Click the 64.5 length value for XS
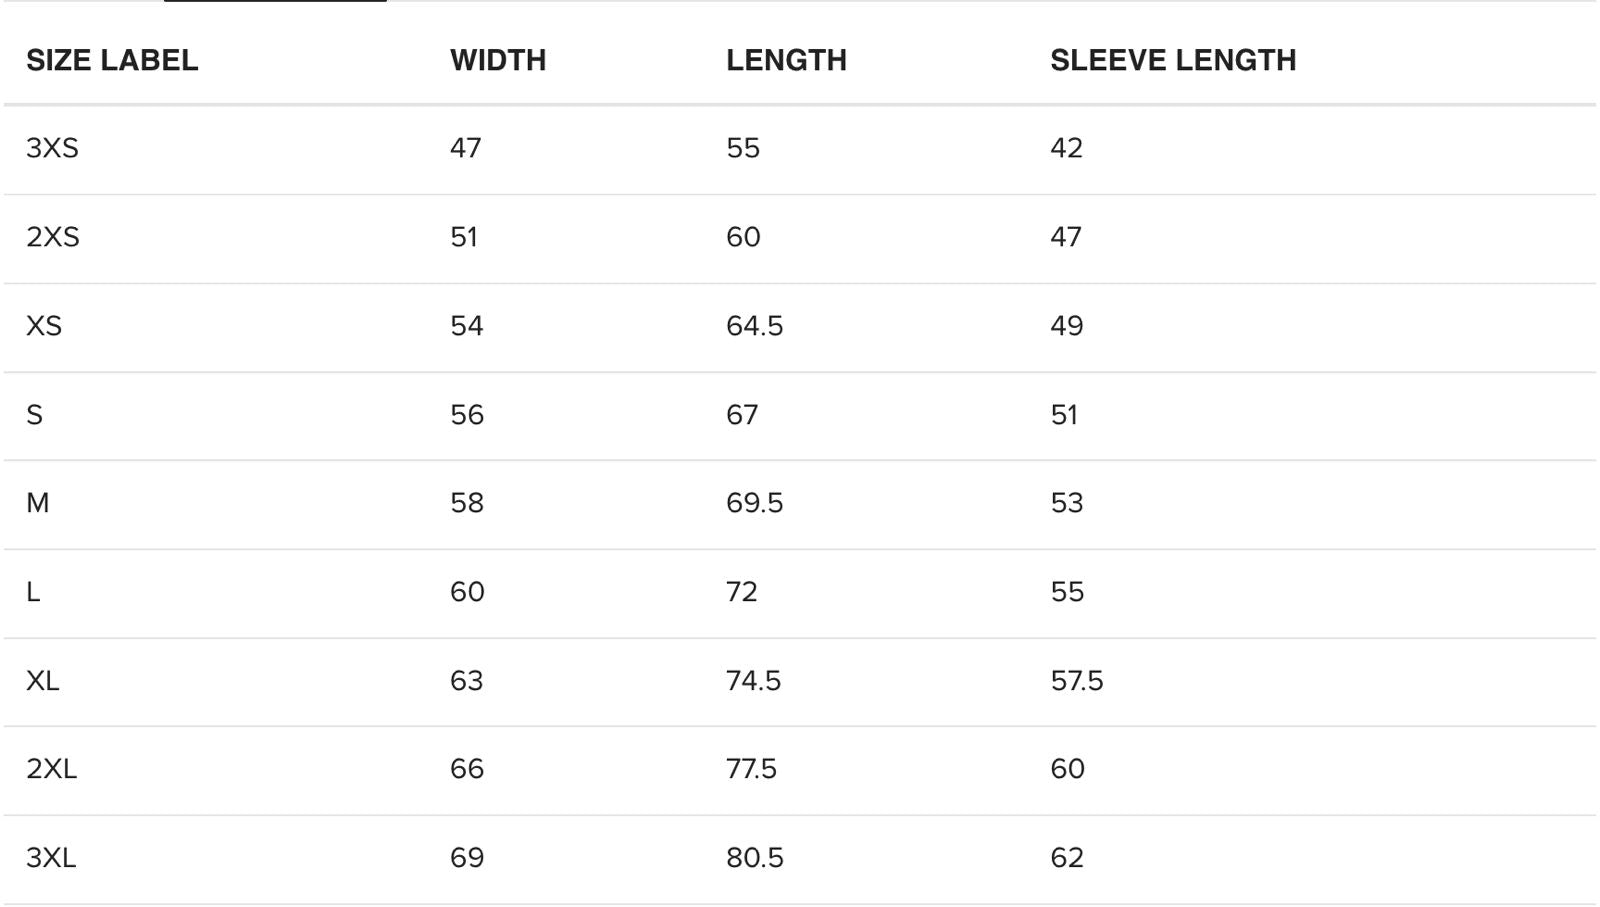The width and height of the screenshot is (1600, 907). click(755, 326)
